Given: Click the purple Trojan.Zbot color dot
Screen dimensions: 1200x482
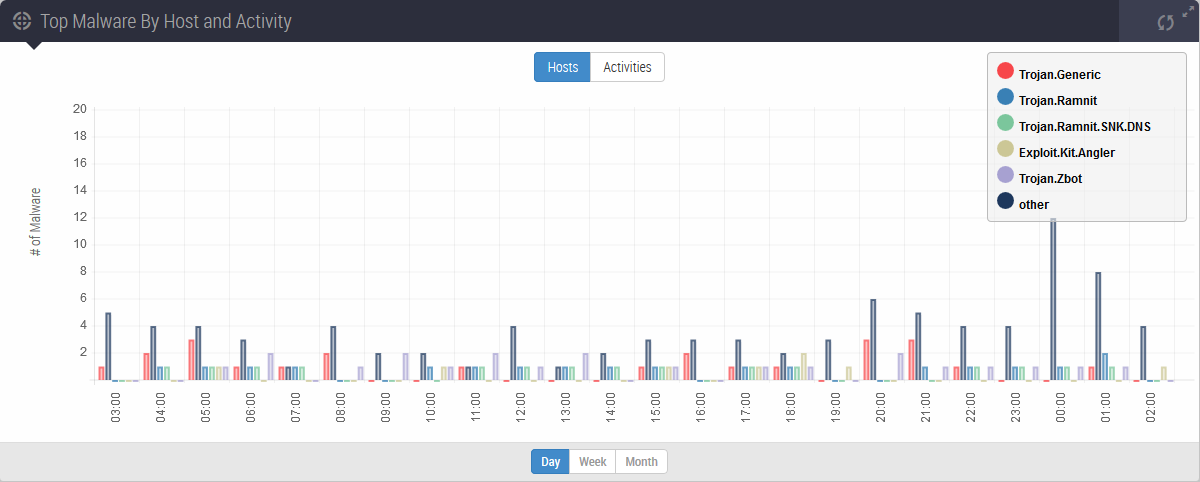Looking at the screenshot, I should point(1006,175).
